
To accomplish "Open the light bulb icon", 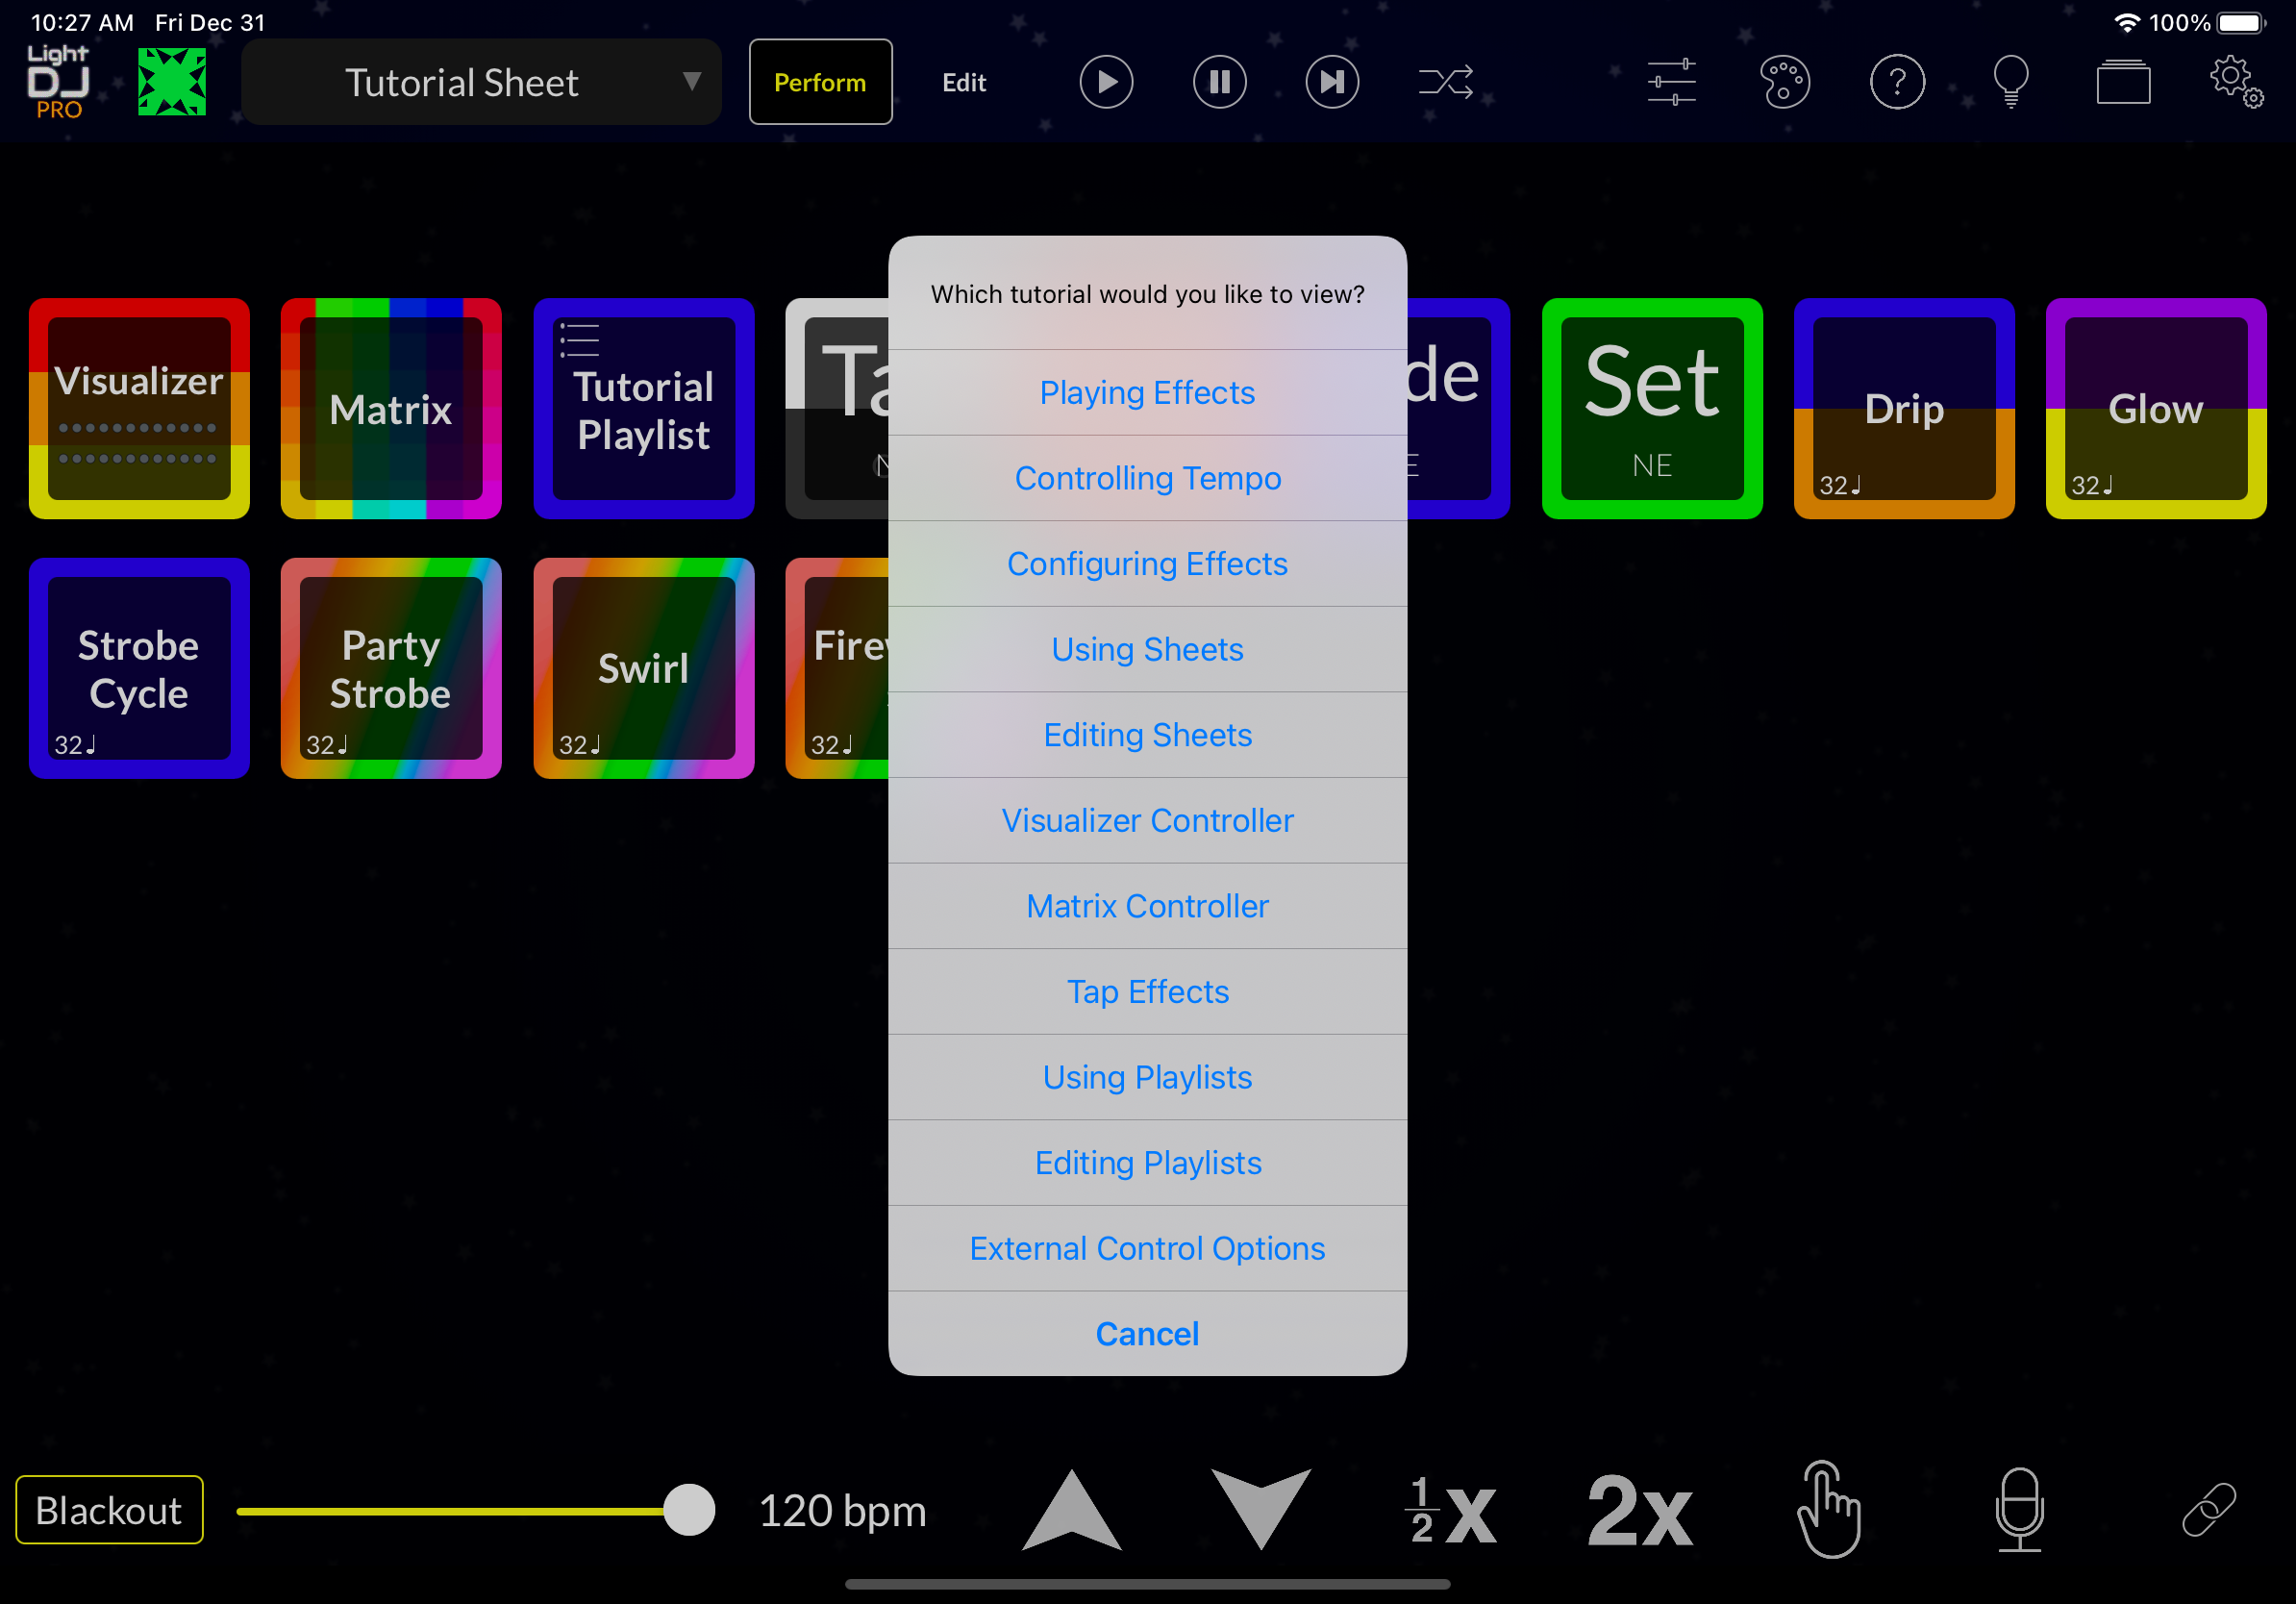I will 2010,82.
